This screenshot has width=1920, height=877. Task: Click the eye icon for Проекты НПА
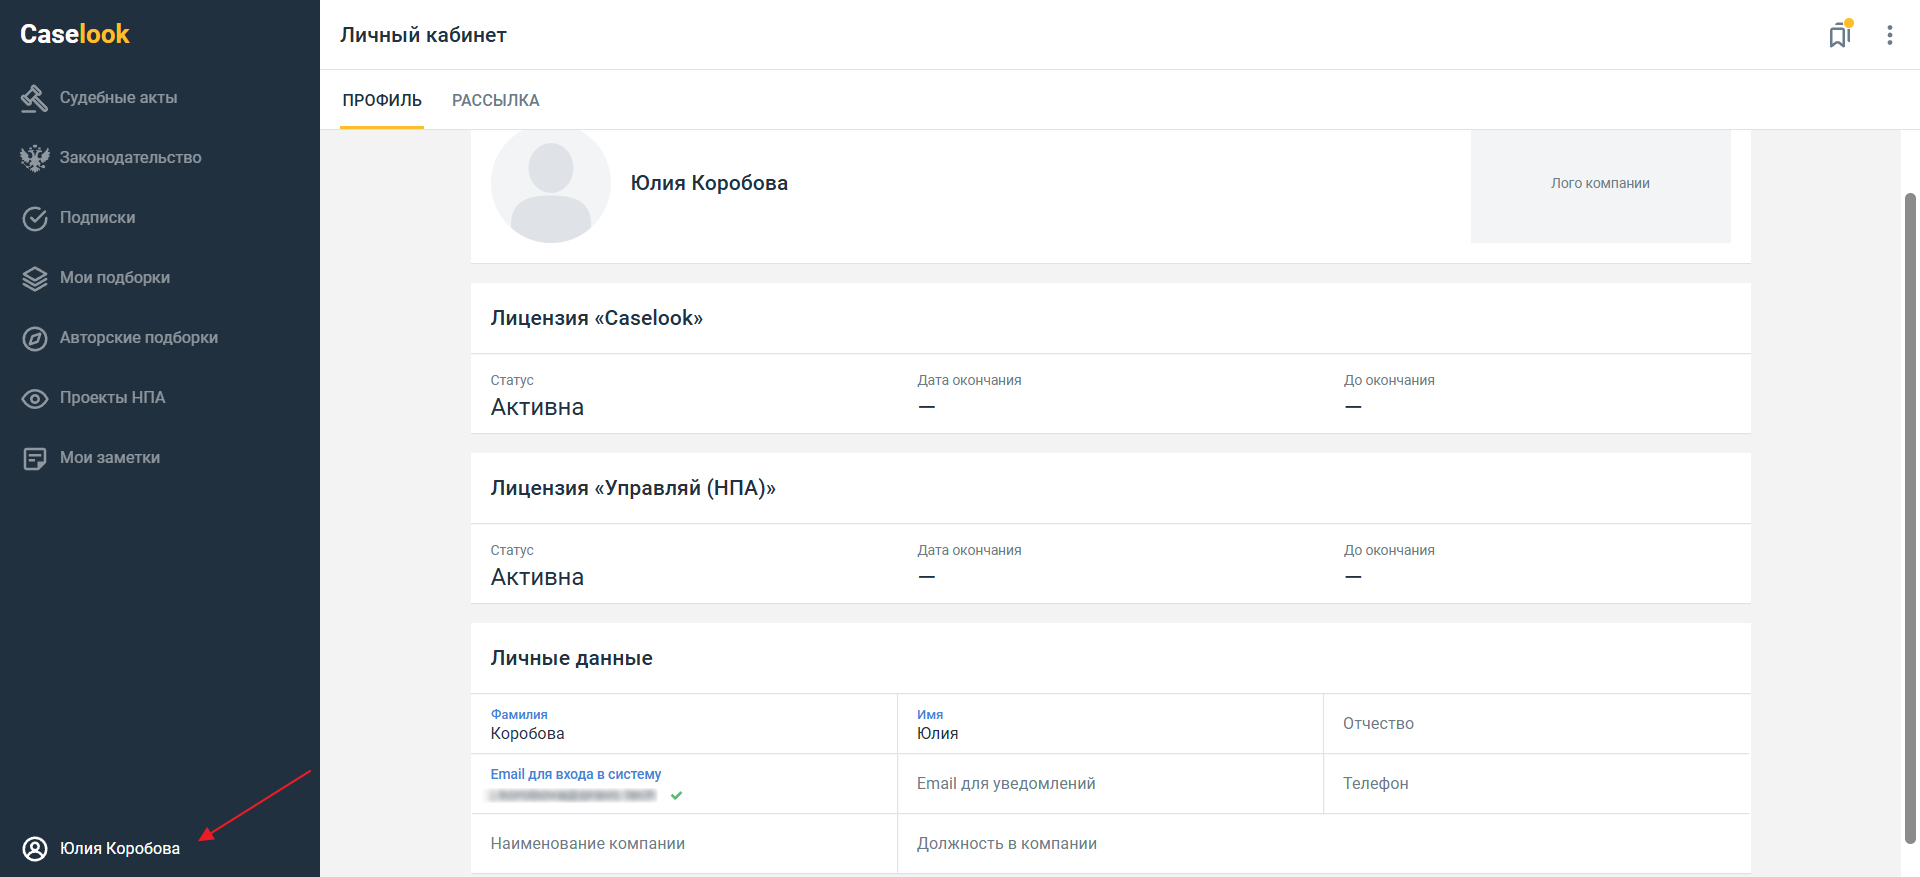pos(34,398)
